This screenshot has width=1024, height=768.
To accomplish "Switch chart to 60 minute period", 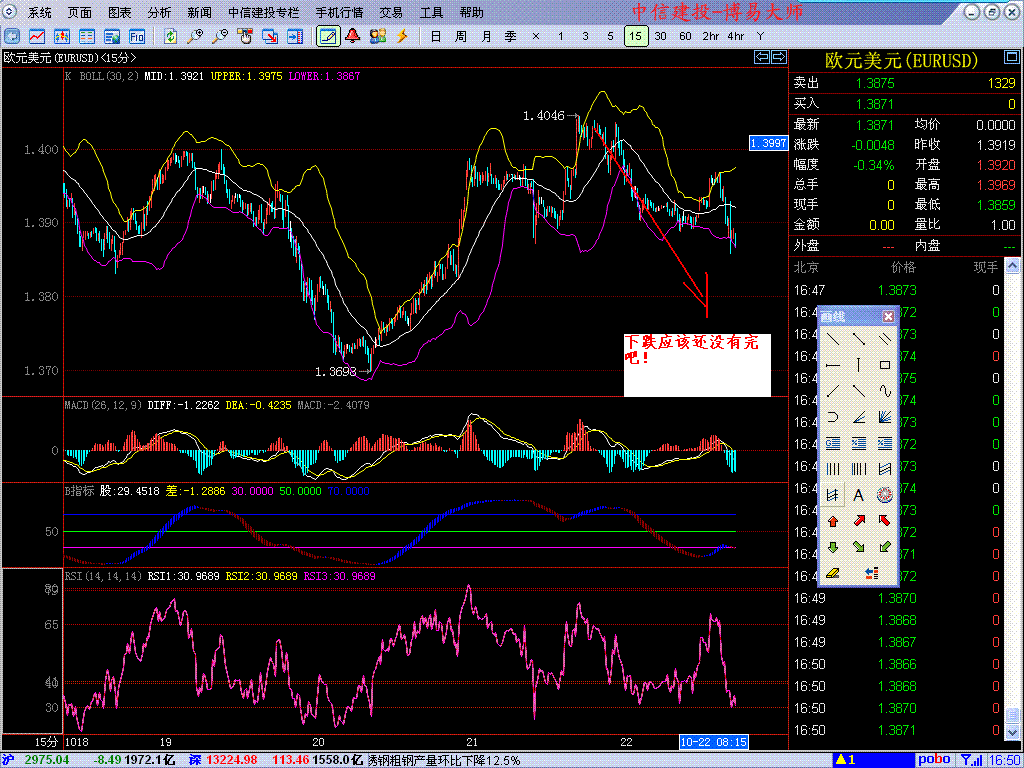I will pos(685,36).
